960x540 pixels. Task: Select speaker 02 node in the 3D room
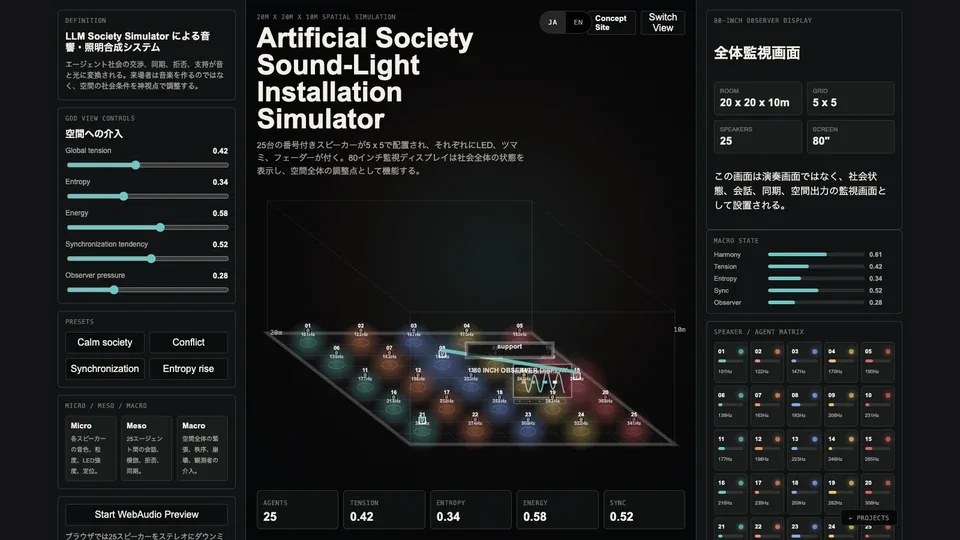[361, 337]
